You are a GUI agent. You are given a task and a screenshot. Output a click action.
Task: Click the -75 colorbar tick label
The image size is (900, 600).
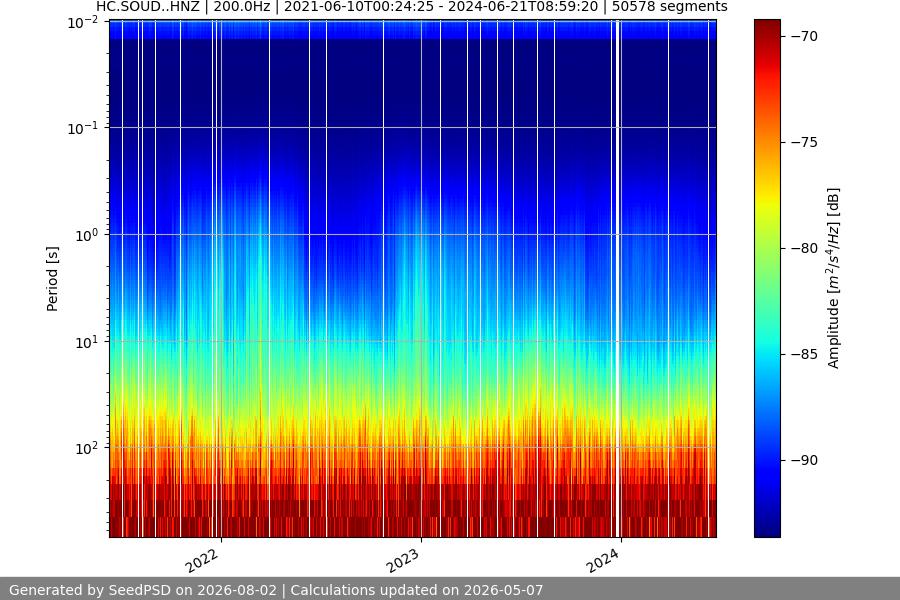[x=804, y=142]
